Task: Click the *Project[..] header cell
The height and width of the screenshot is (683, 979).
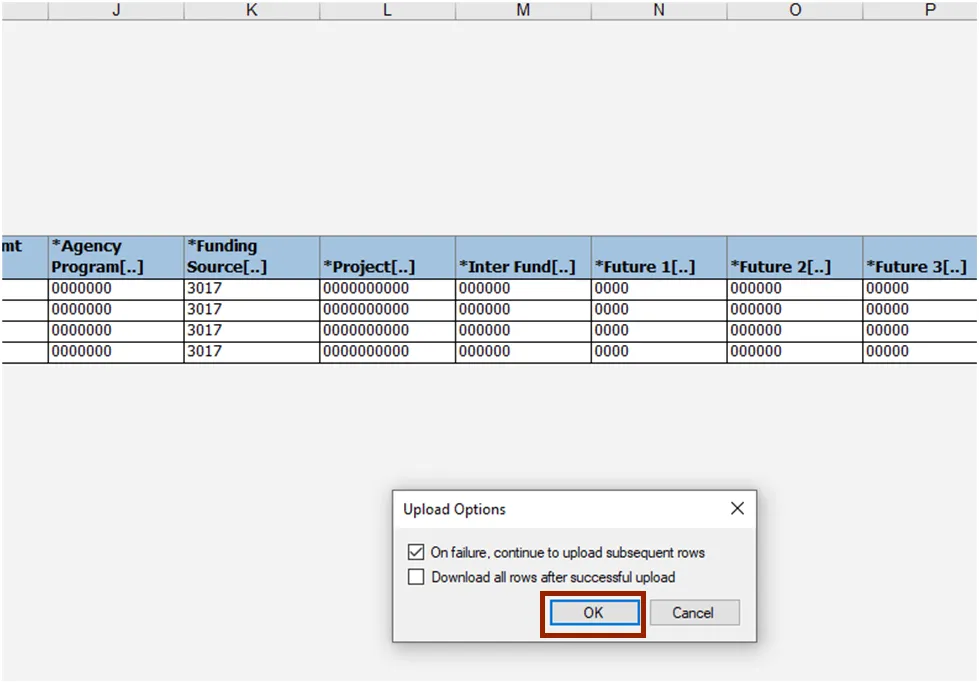Action: 387,257
